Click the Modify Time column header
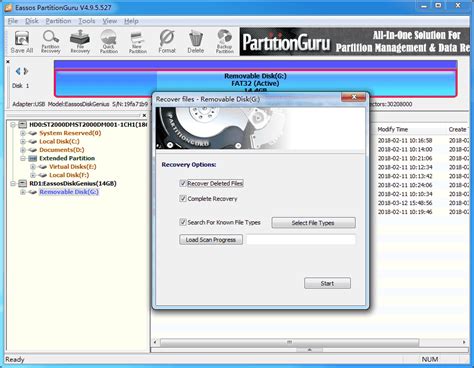Viewport: 474px width, 368px height. pos(393,129)
